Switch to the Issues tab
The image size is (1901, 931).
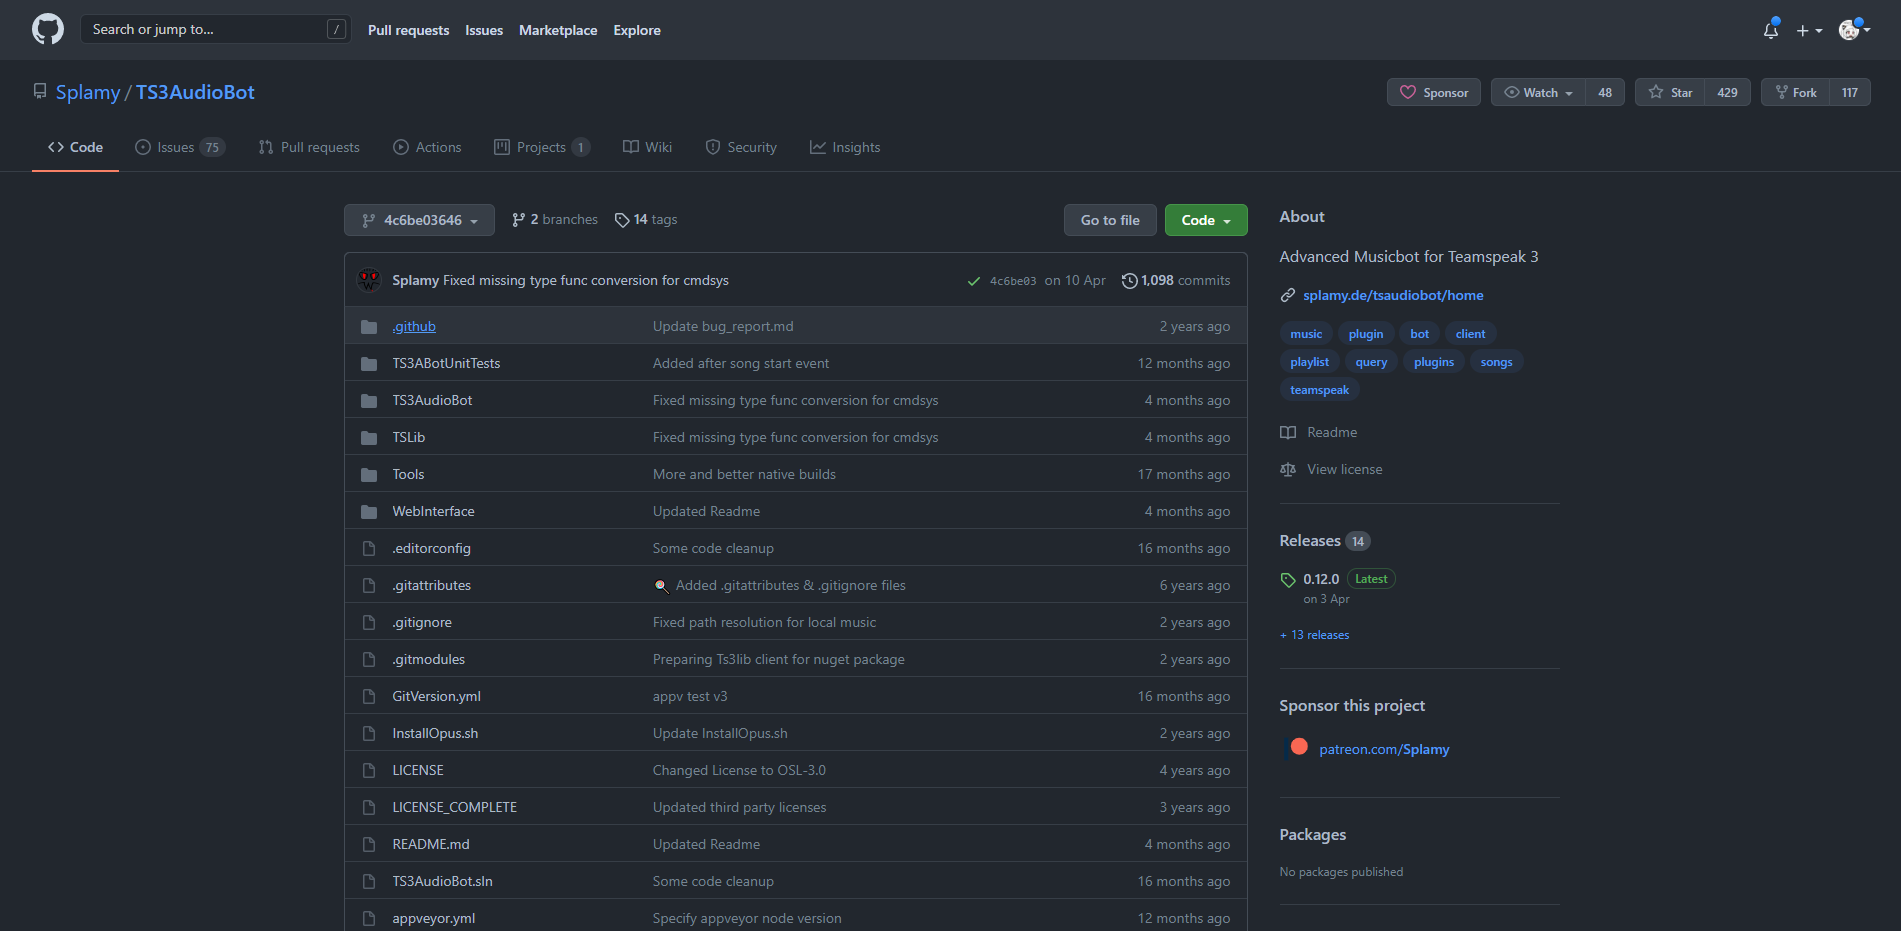pos(178,147)
